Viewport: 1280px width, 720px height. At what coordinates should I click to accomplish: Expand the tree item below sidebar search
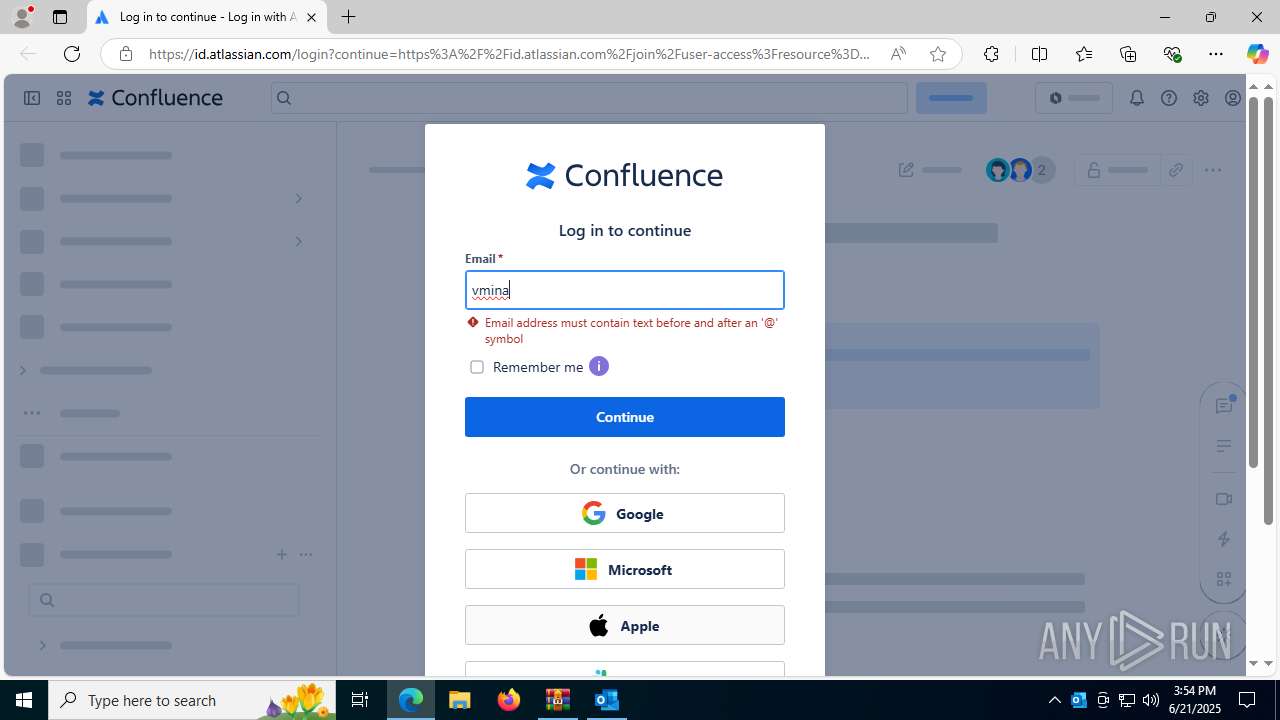pyautogui.click(x=42, y=645)
